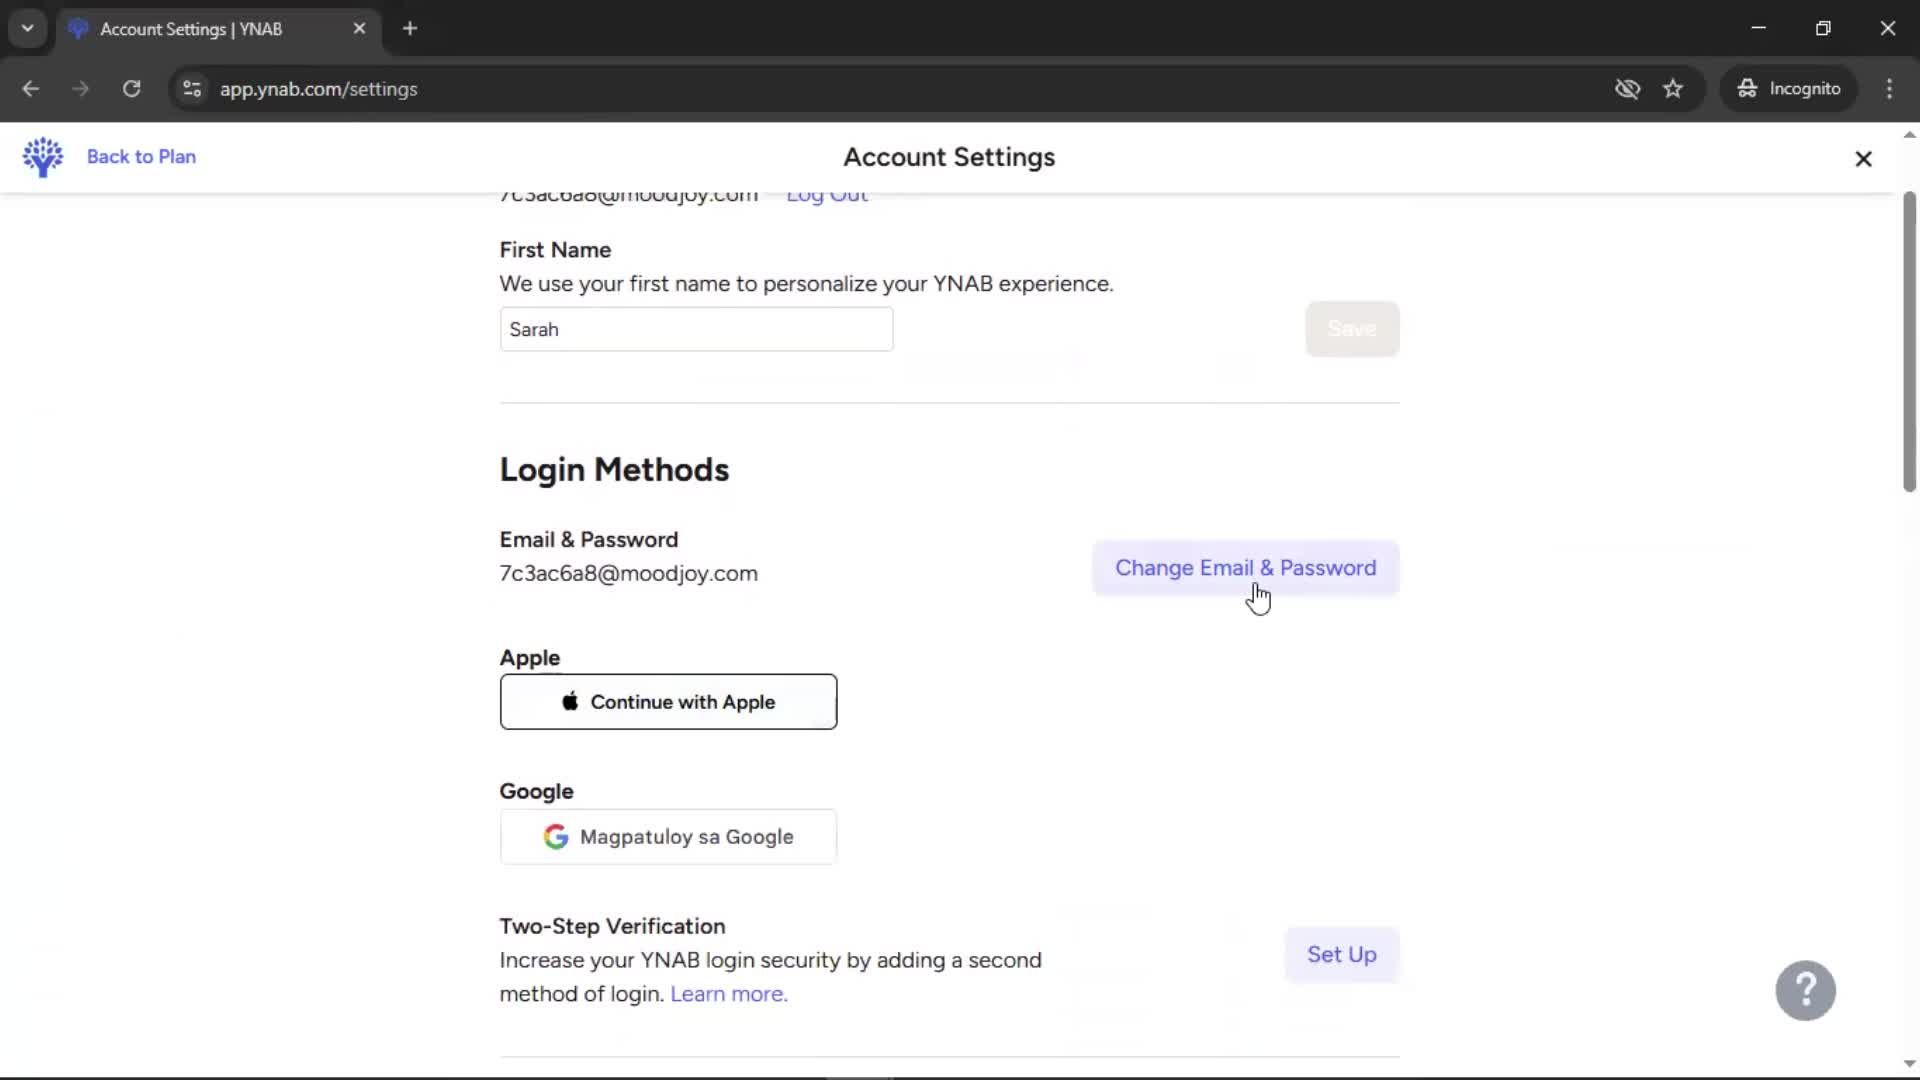Screen dimensions: 1920x1080
Task: Open the help question mark button
Action: click(1805, 991)
